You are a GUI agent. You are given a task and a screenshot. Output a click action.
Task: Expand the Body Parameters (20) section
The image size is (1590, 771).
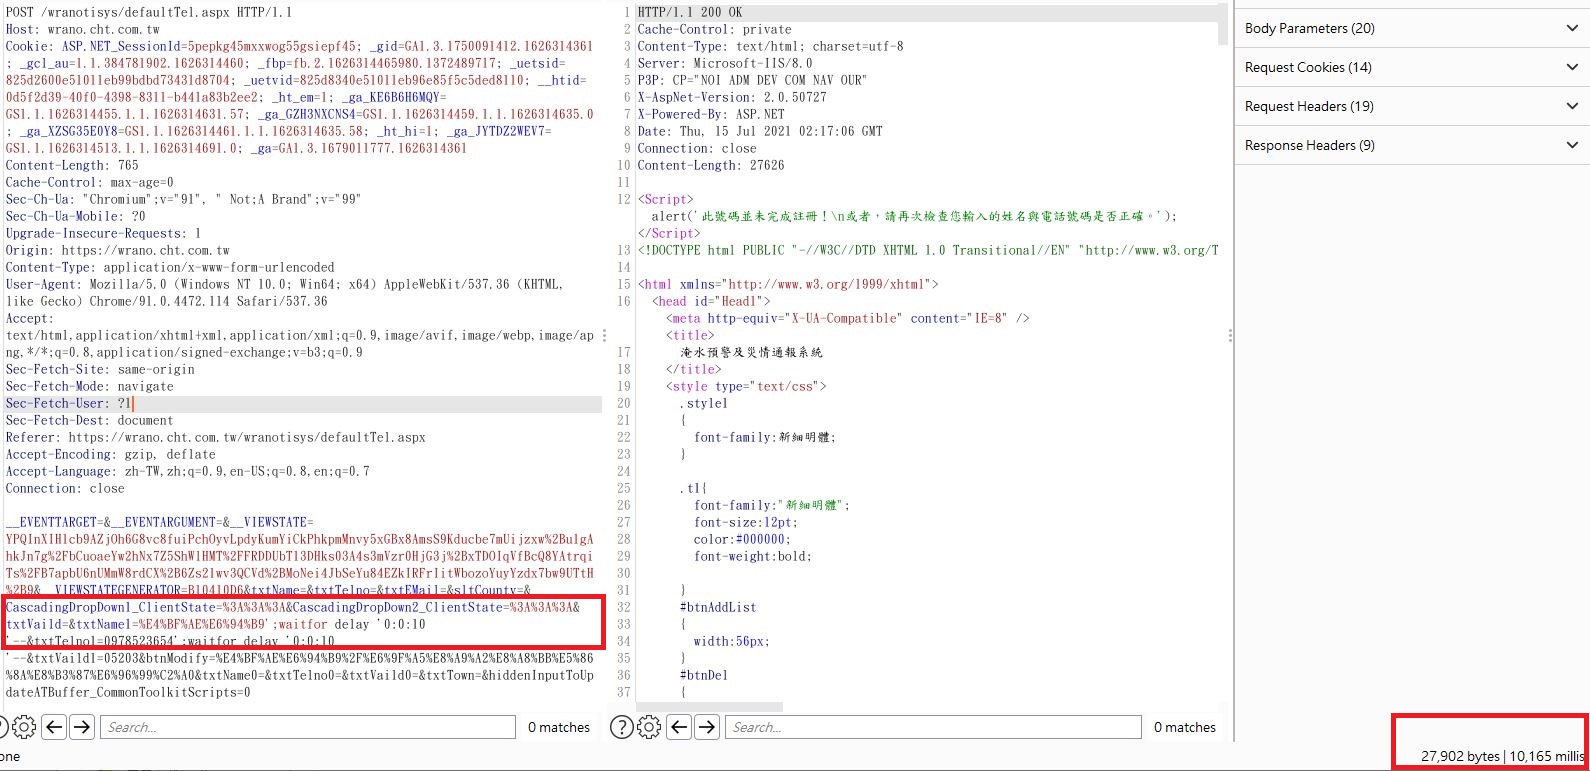[1412, 28]
